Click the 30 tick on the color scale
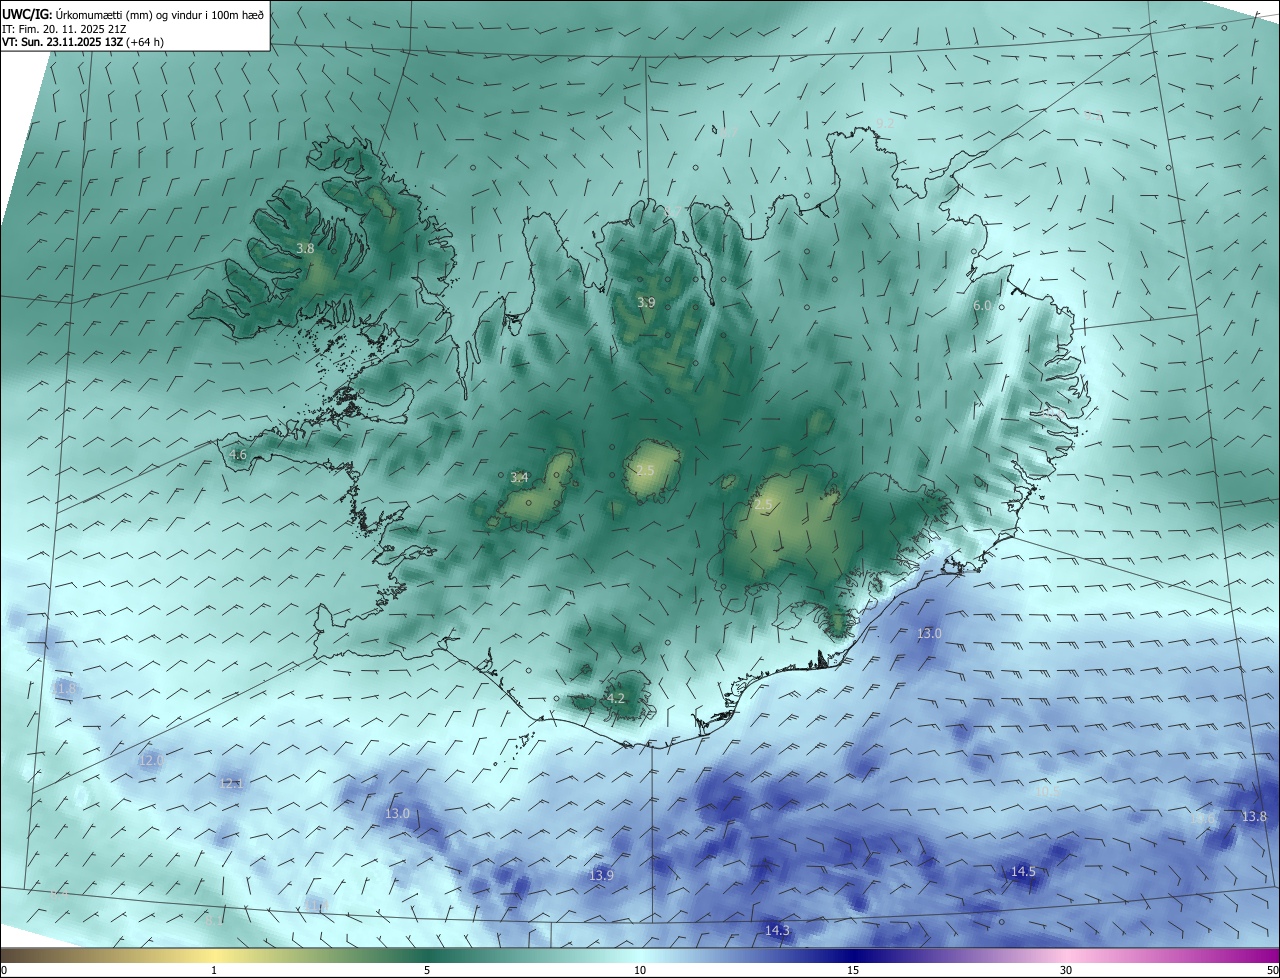The image size is (1280, 978). point(1066,970)
